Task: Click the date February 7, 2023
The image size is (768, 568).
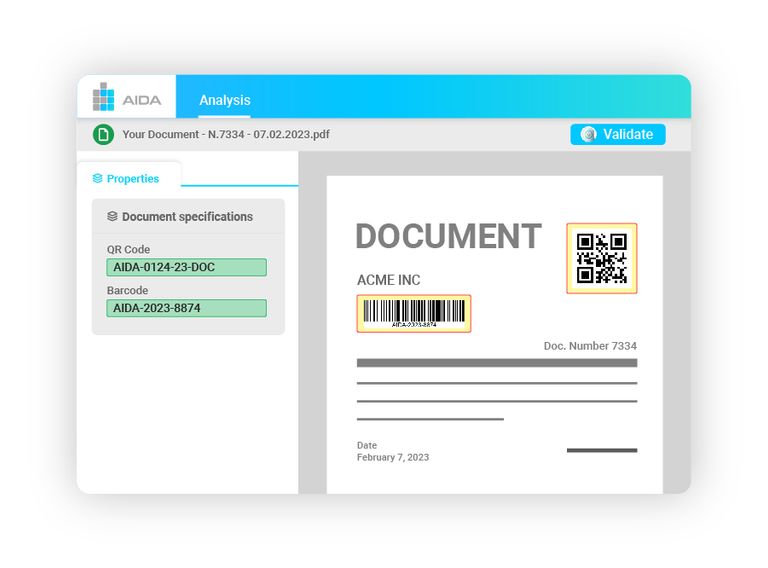Action: pos(393,457)
